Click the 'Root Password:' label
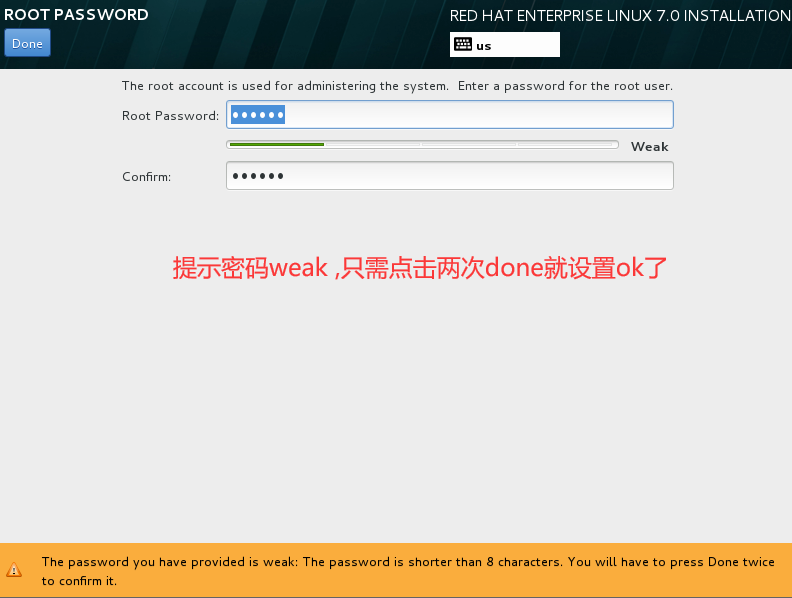This screenshot has width=792, height=598. pyautogui.click(x=170, y=116)
